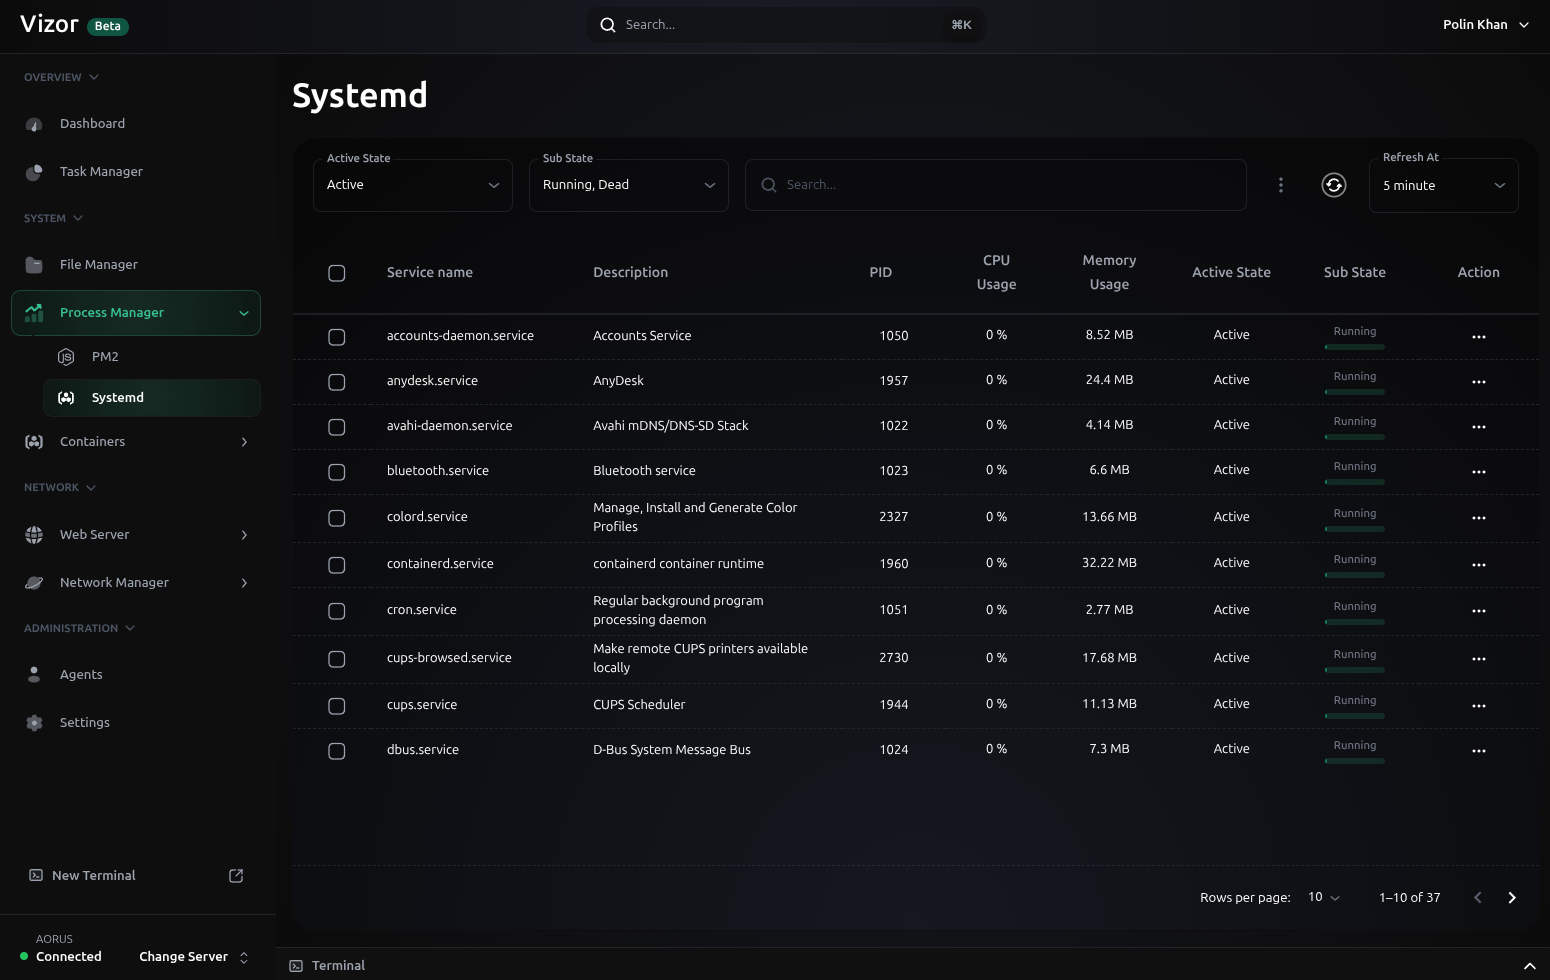1550x980 pixels.
Task: Collapse the OVERVIEW section header
Action: tap(61, 77)
